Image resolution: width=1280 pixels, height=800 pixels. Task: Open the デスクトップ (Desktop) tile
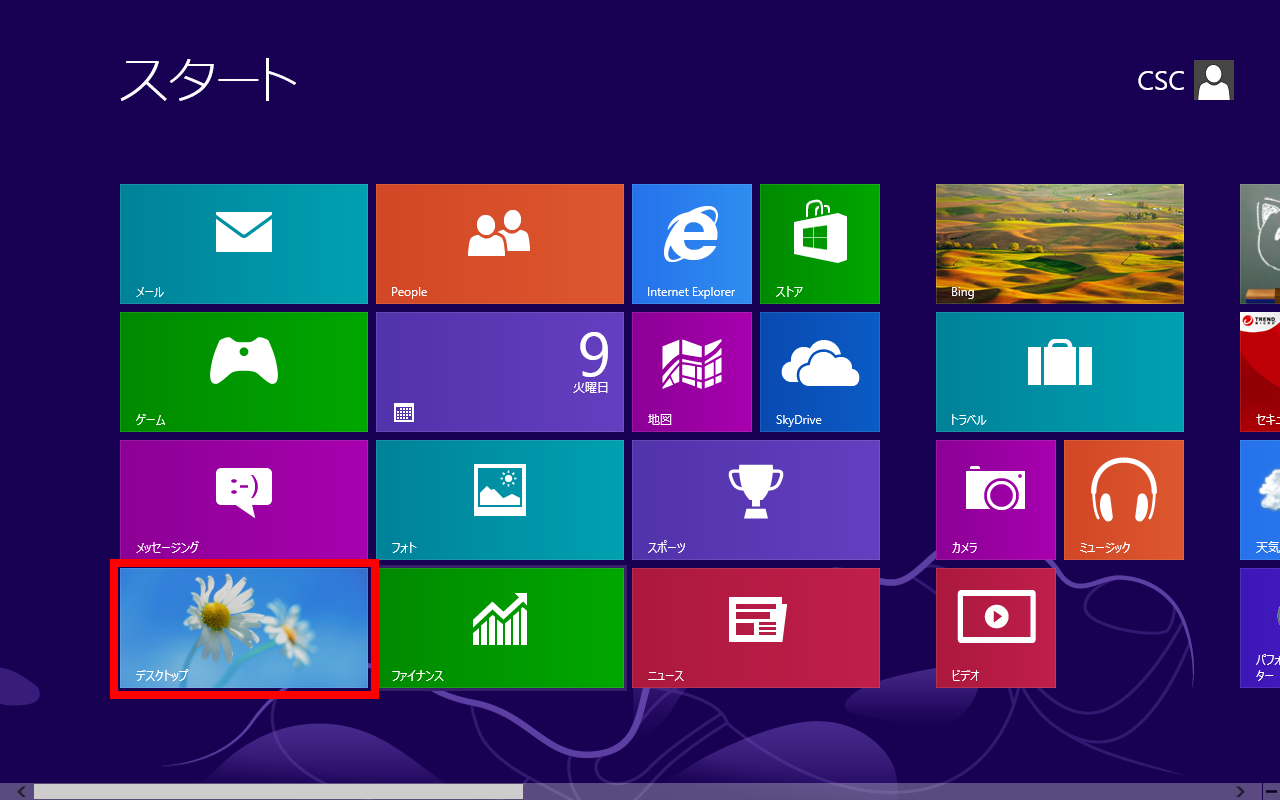tap(244, 628)
